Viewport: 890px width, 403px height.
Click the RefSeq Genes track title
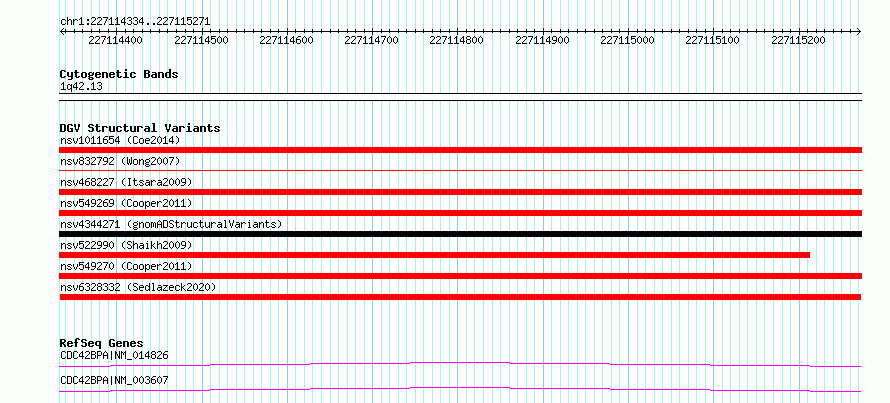[x=102, y=343]
